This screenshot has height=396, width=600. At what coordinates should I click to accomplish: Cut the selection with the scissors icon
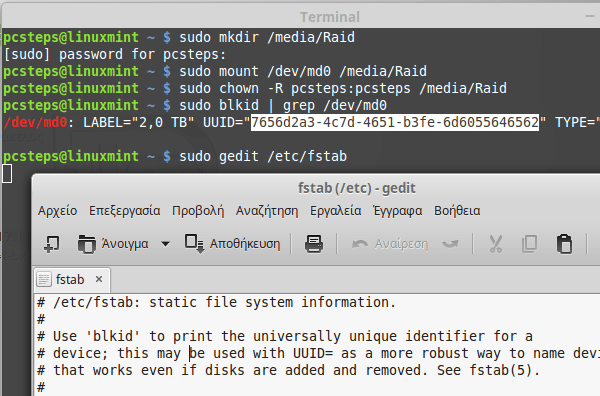[x=496, y=244]
